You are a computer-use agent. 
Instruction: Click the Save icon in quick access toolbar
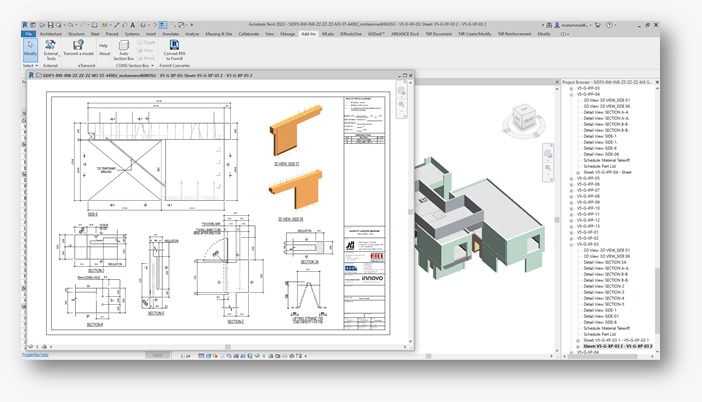[x=50, y=25]
